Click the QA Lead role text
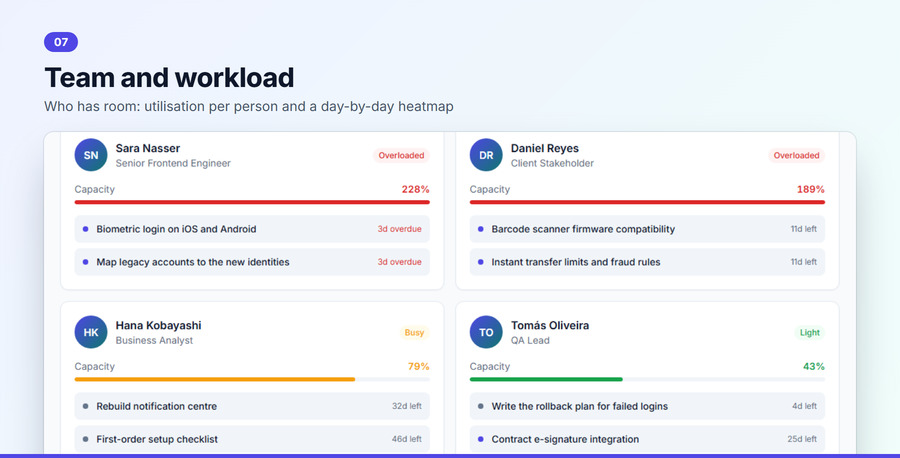Image resolution: width=900 pixels, height=458 pixels. pos(530,341)
